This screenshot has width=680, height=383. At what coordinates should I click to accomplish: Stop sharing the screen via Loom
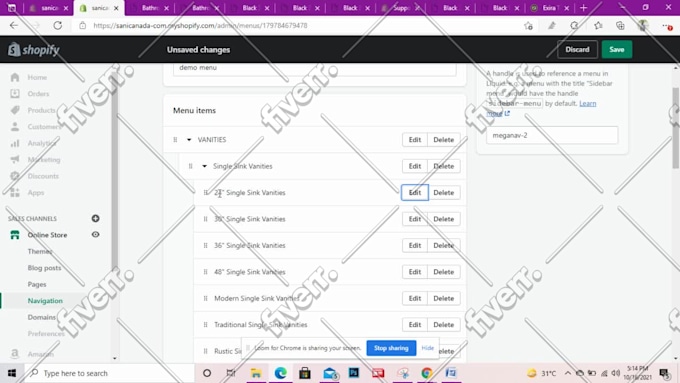point(391,348)
